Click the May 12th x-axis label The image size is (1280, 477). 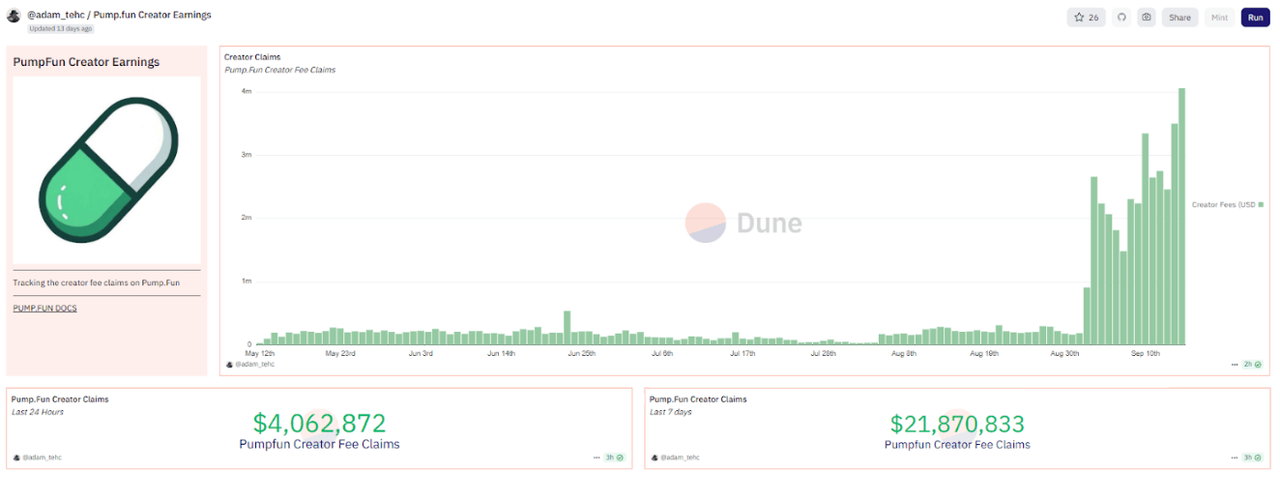pos(260,353)
